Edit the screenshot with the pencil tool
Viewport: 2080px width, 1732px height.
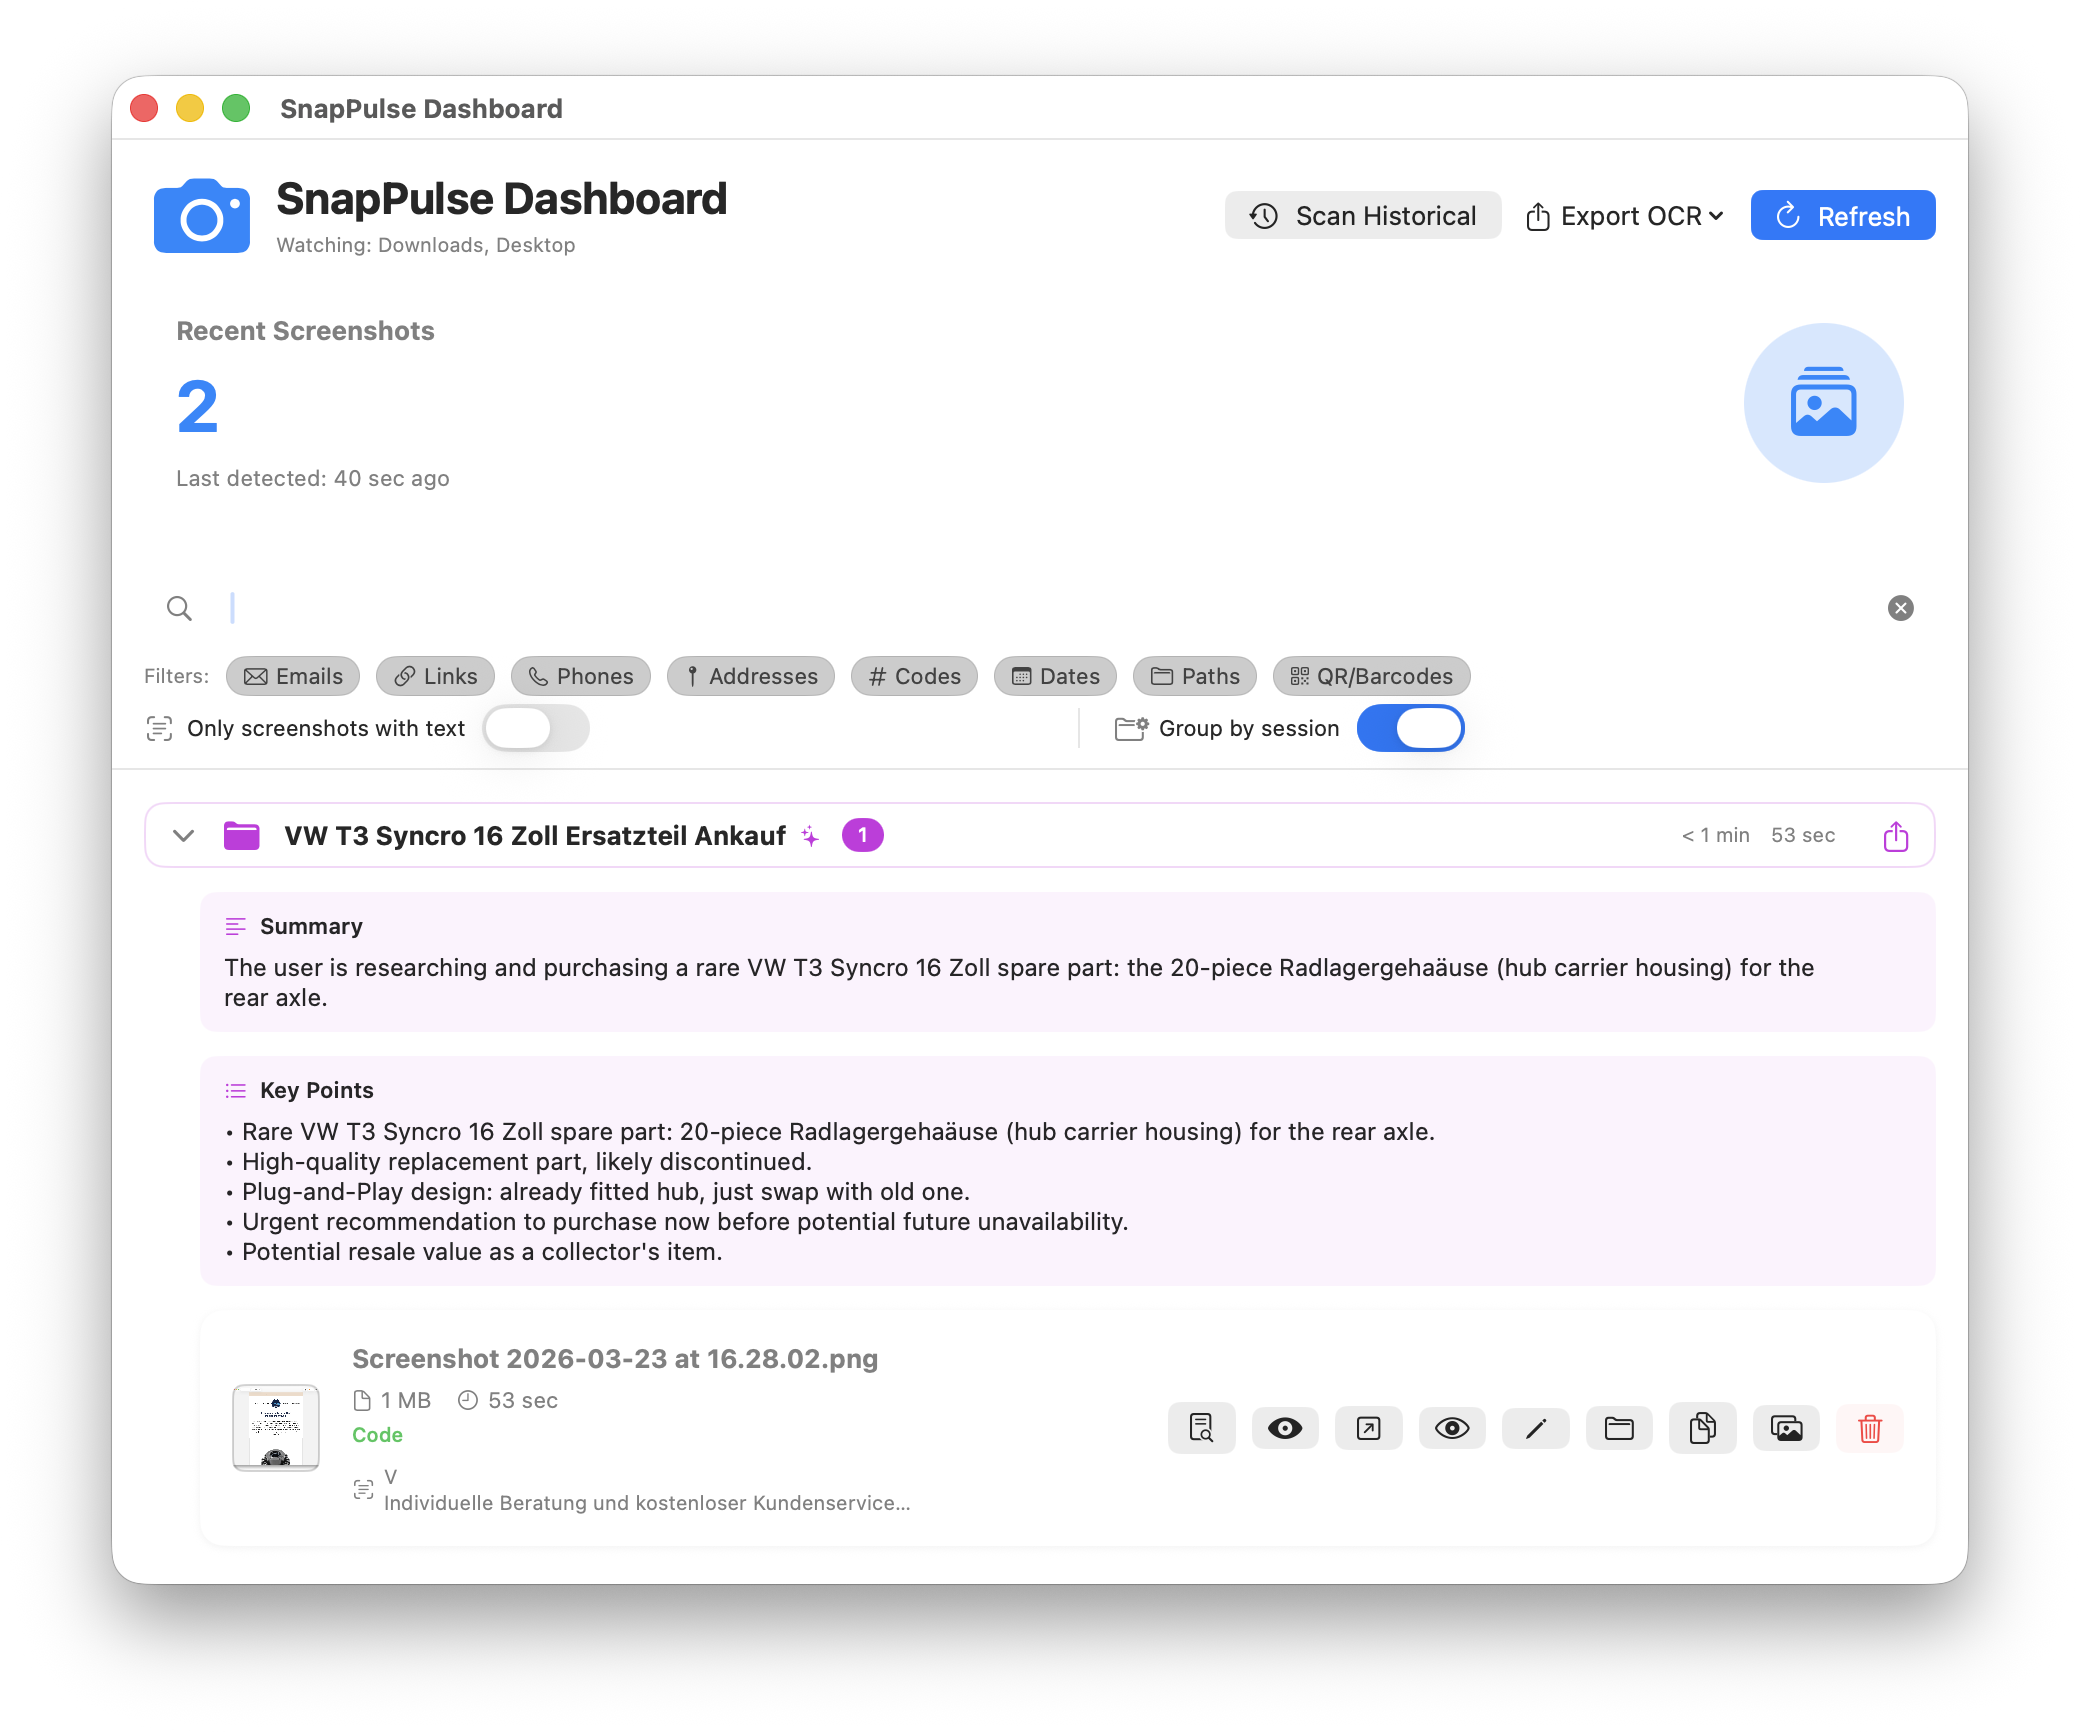pyautogui.click(x=1535, y=1428)
